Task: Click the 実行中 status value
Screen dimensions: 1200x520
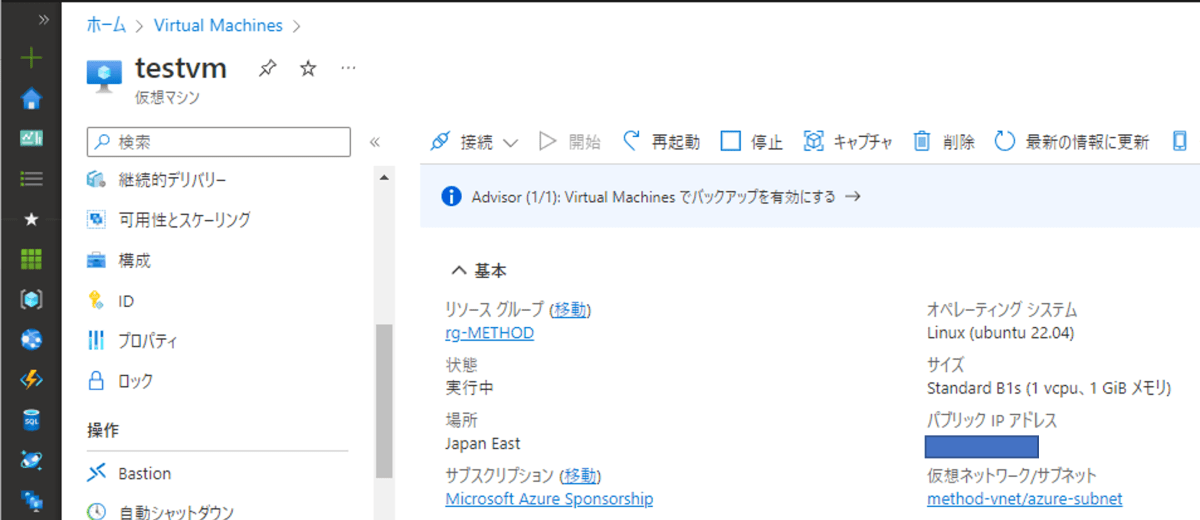Action: (469, 388)
